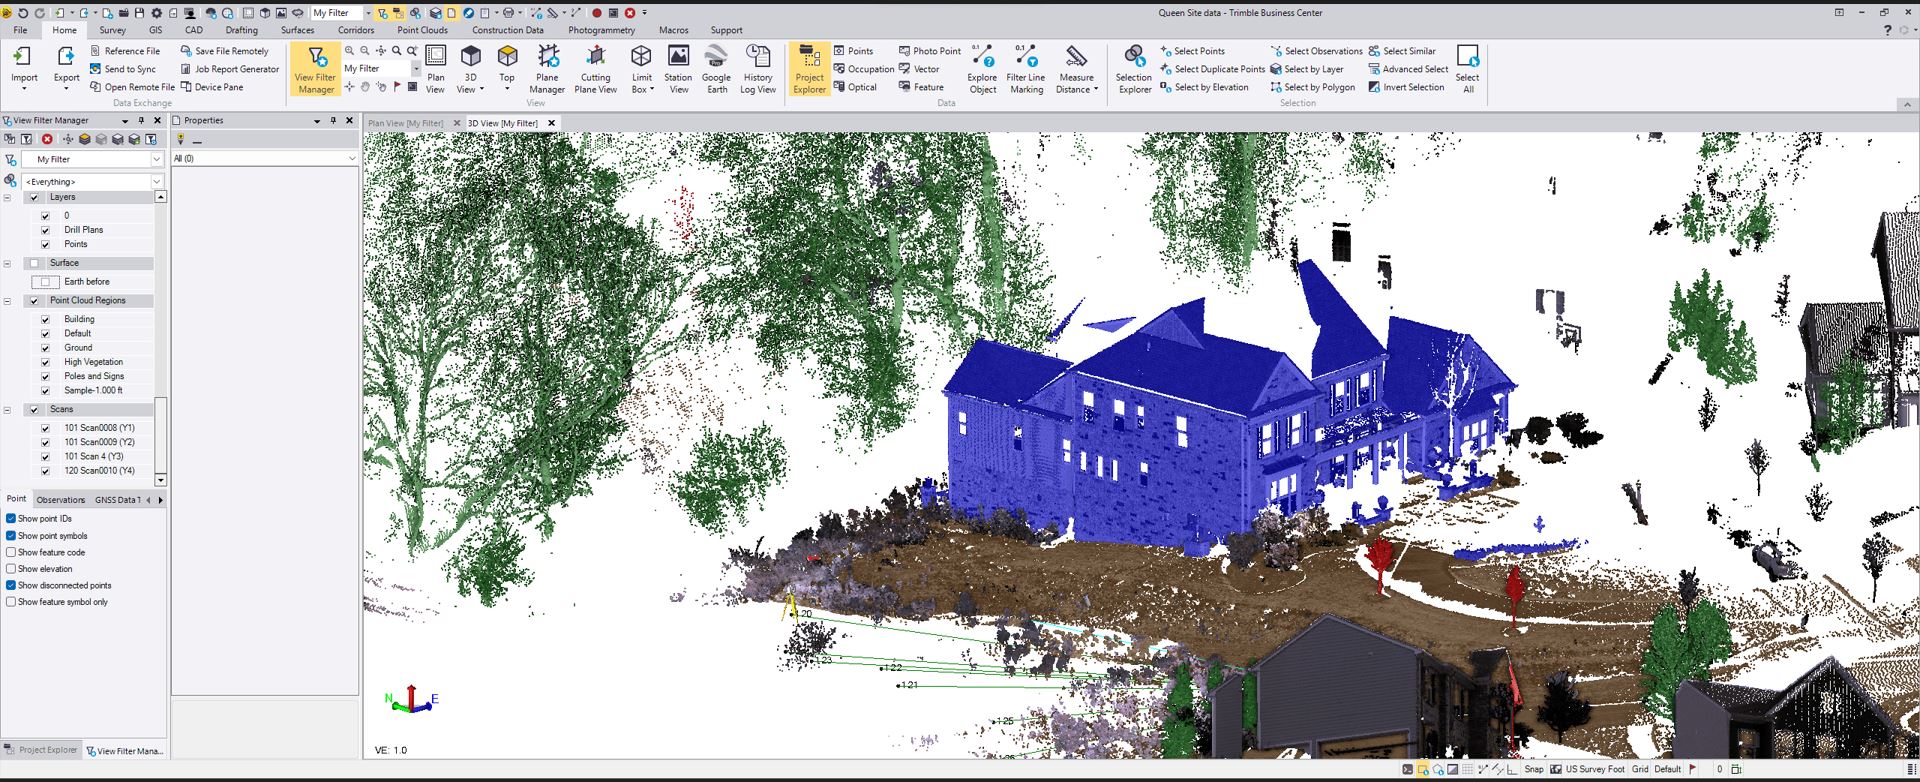This screenshot has width=1920, height=782.
Task: Open Limit Box dropdown
Action: [x=652, y=89]
